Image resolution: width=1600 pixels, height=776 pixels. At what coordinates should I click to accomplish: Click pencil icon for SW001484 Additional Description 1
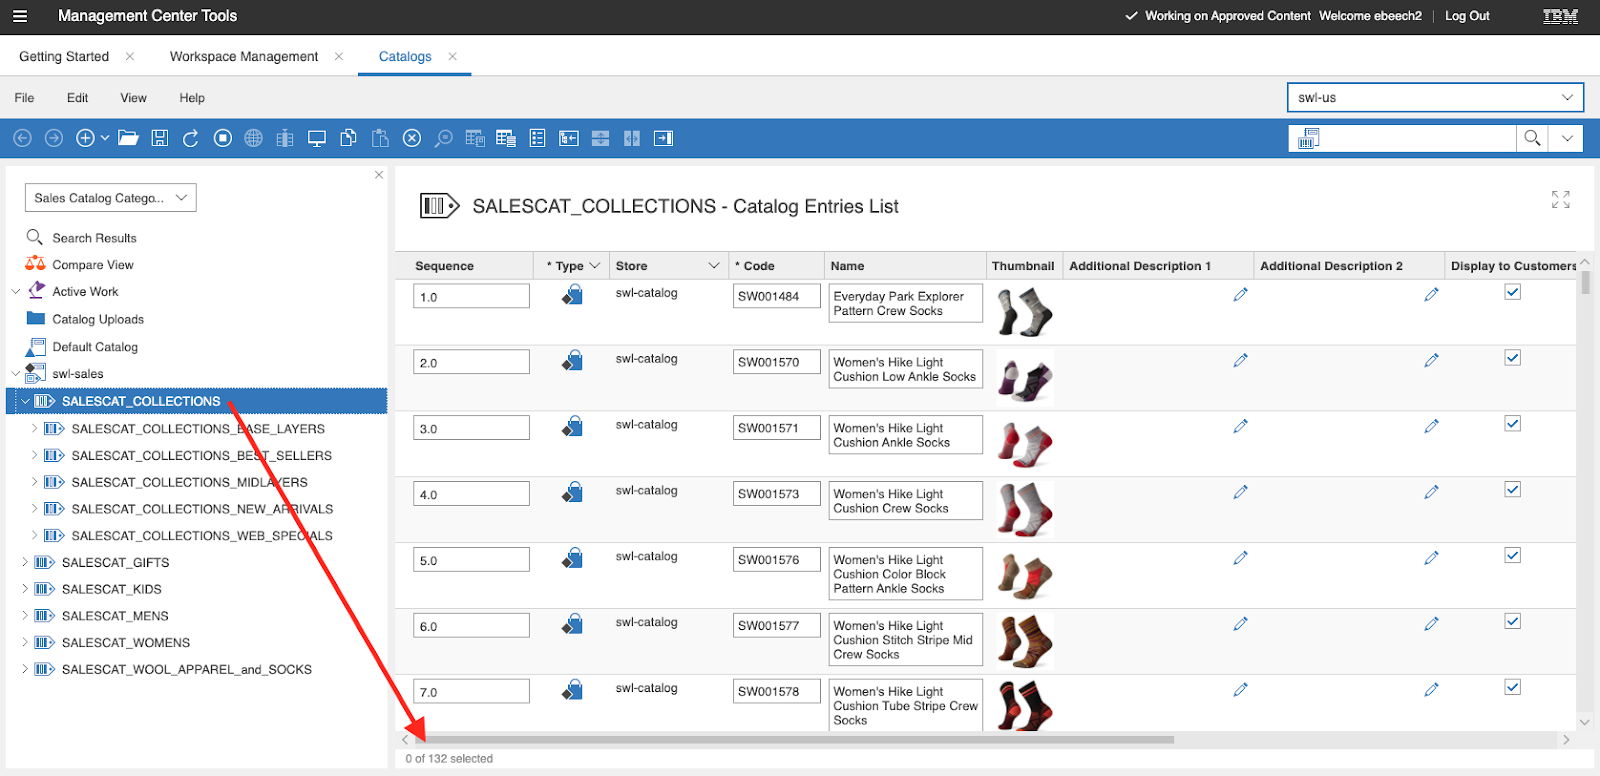[x=1240, y=295]
